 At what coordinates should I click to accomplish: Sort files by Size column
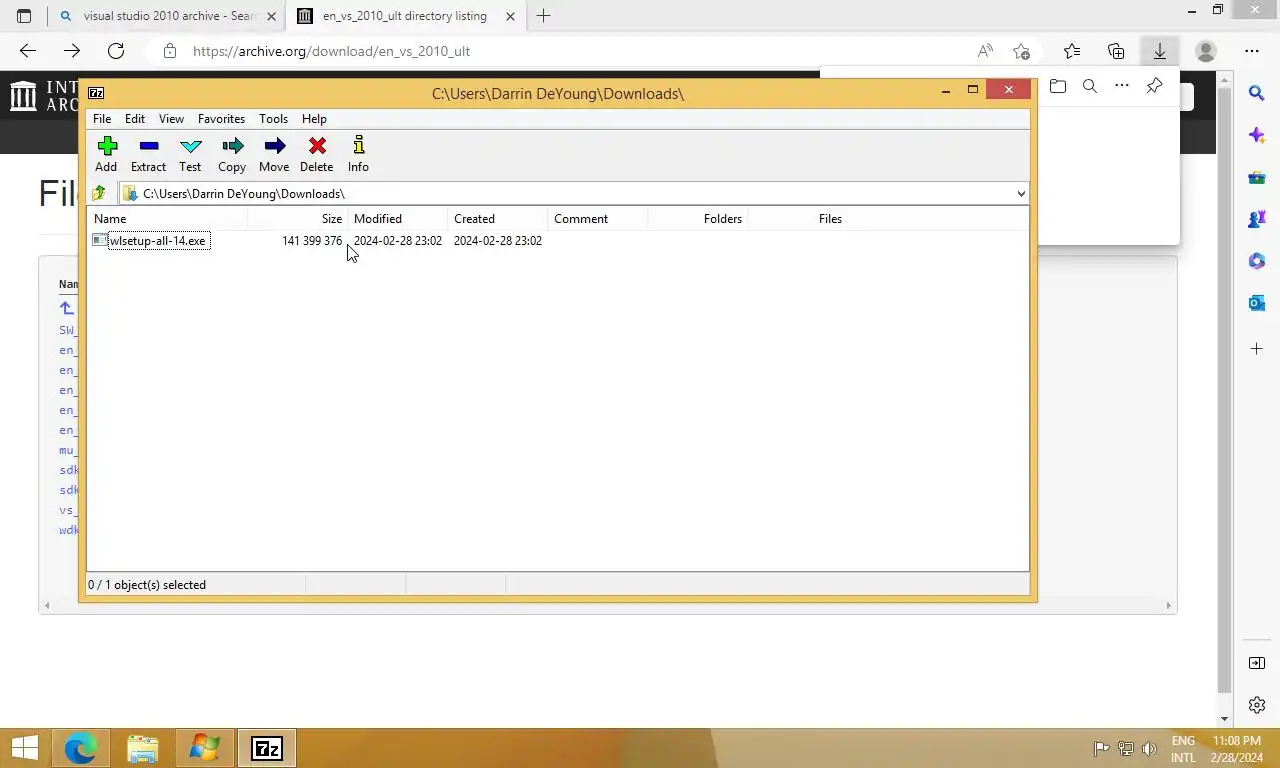[x=297, y=218]
